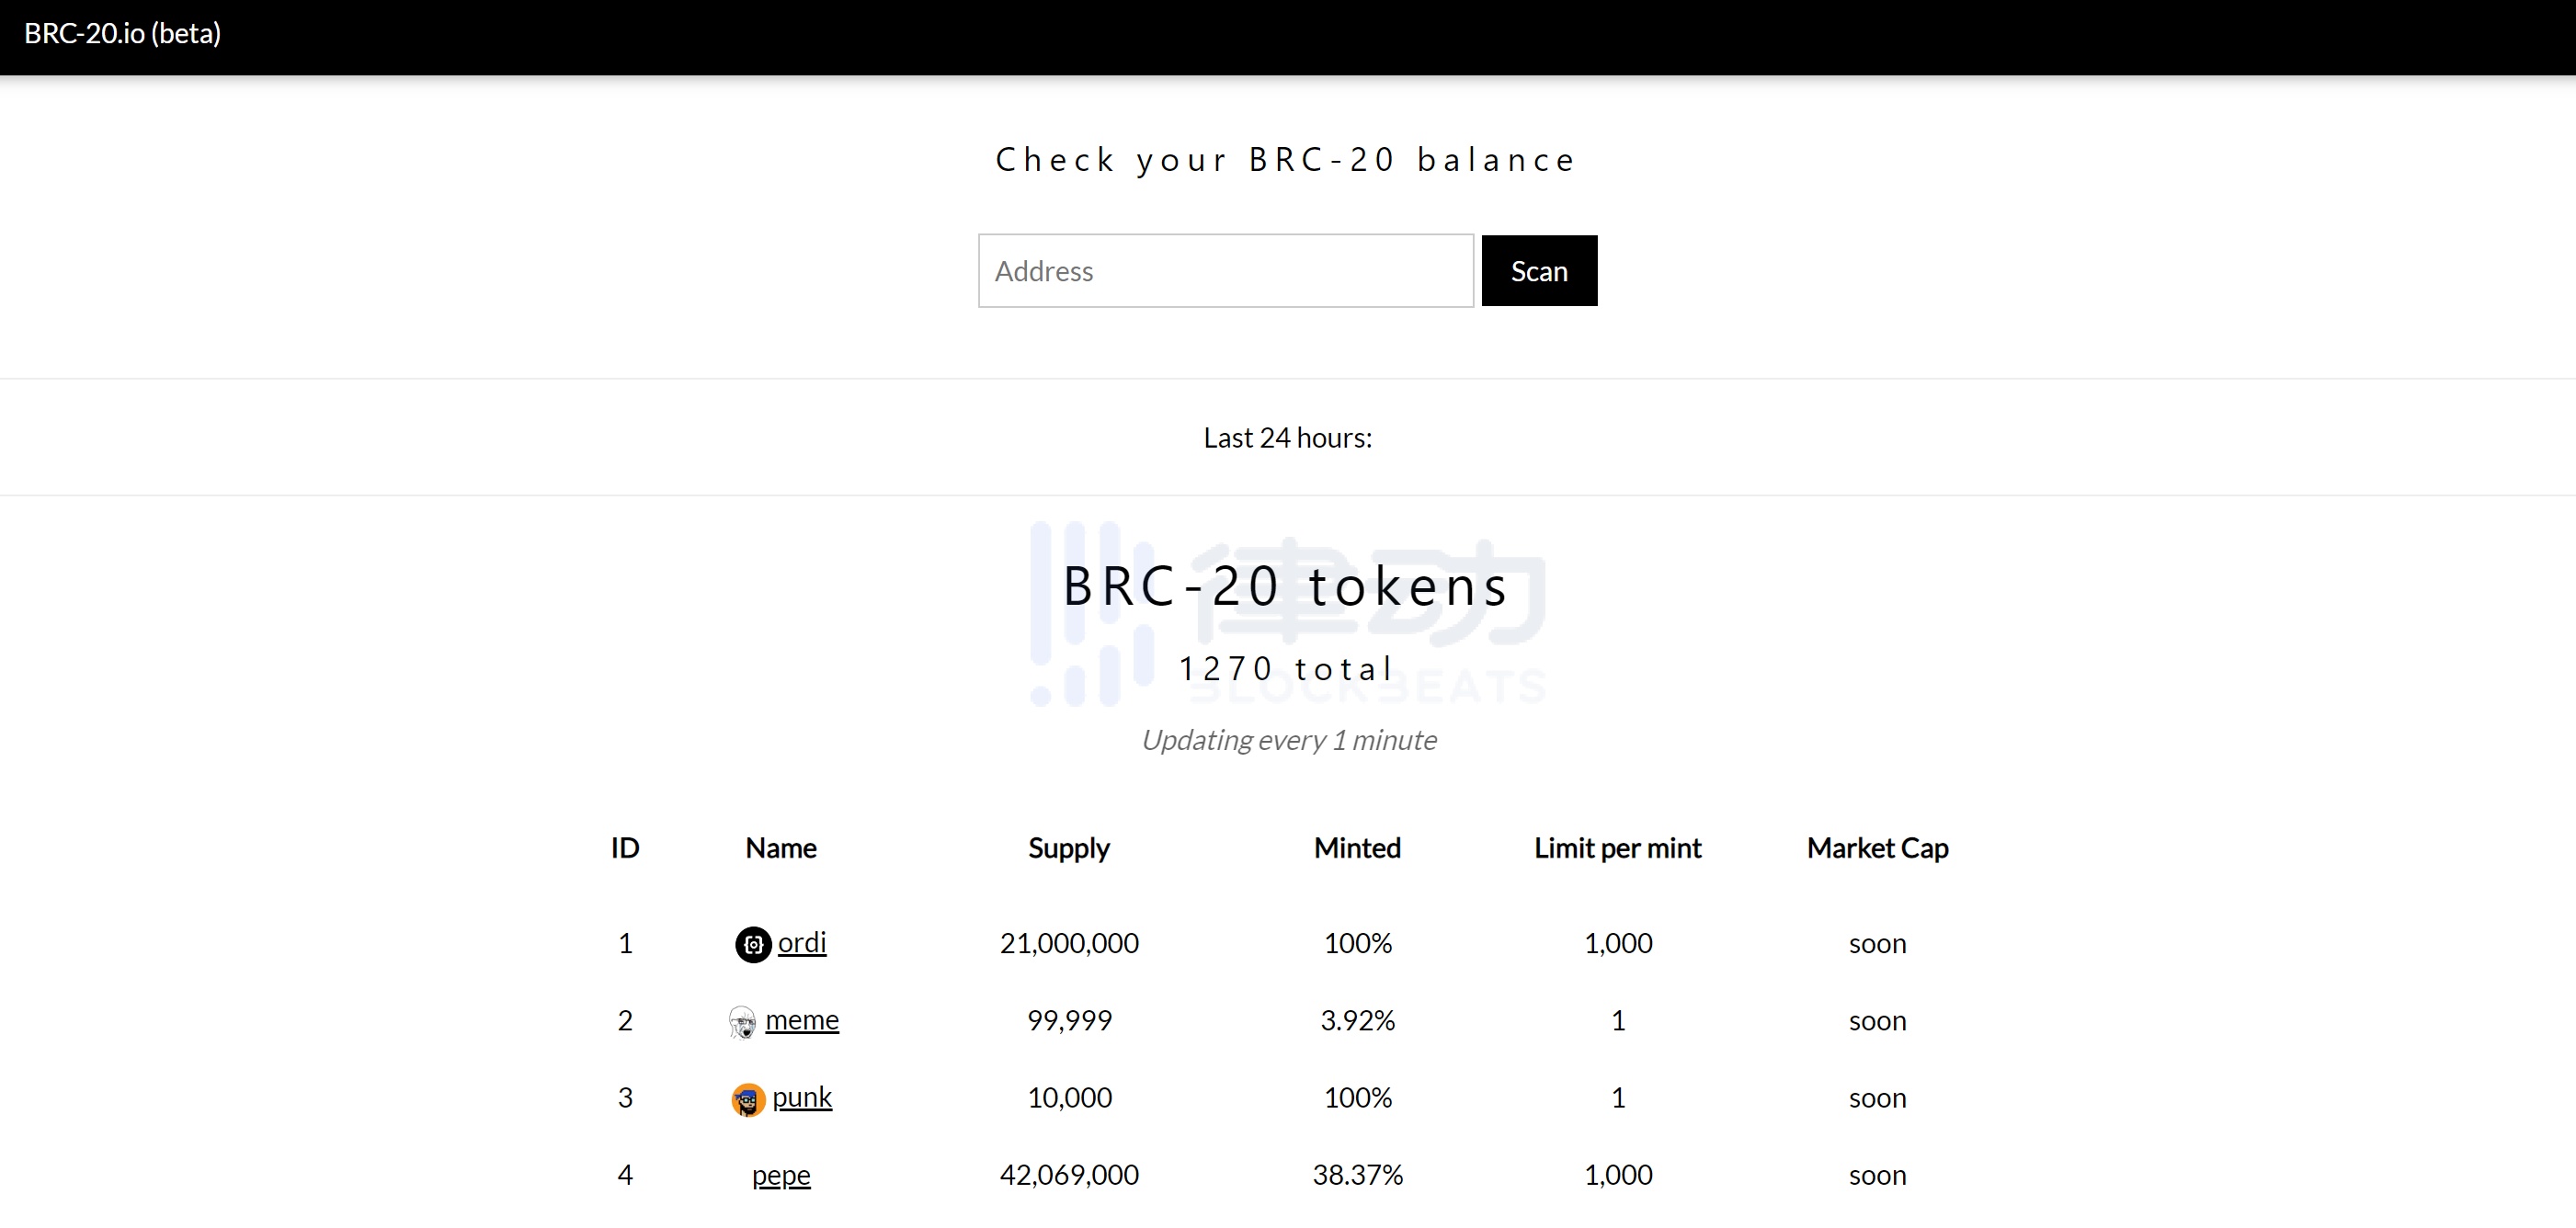This screenshot has width=2576, height=1228.
Task: Click the Limit per mint header
Action: coord(1618,848)
